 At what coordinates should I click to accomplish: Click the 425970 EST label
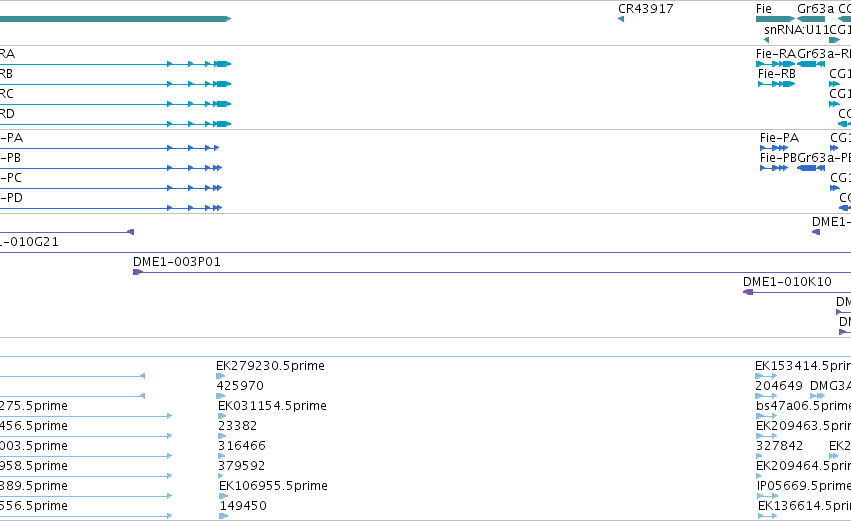click(240, 386)
